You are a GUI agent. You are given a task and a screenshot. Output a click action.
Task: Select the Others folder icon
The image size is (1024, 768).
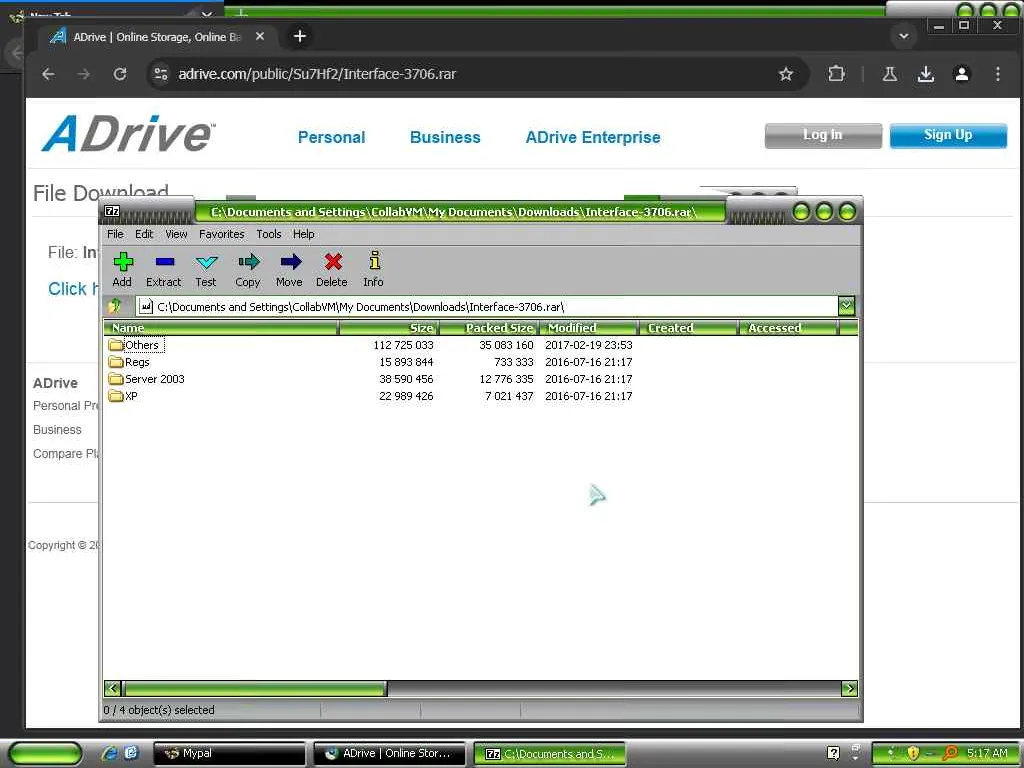point(116,345)
